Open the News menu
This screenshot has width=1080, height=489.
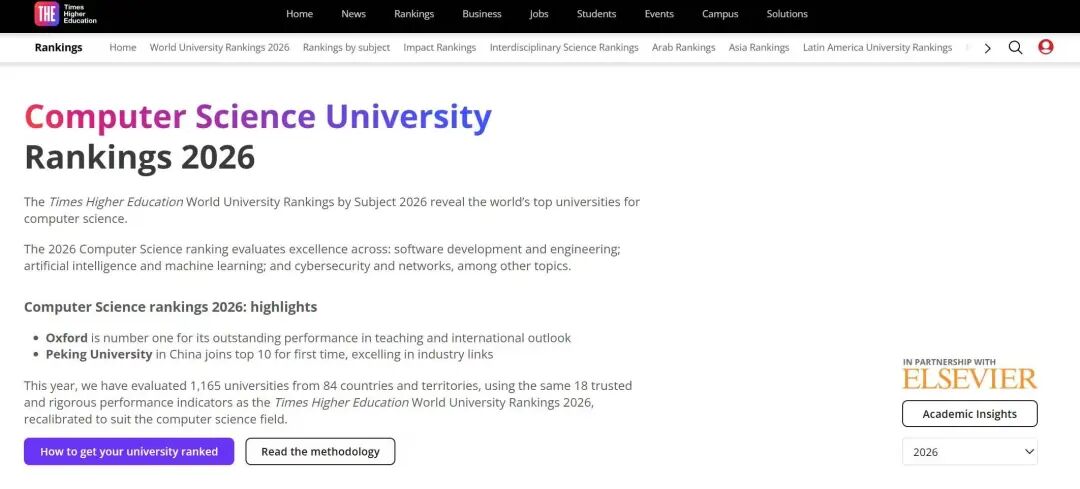353,14
